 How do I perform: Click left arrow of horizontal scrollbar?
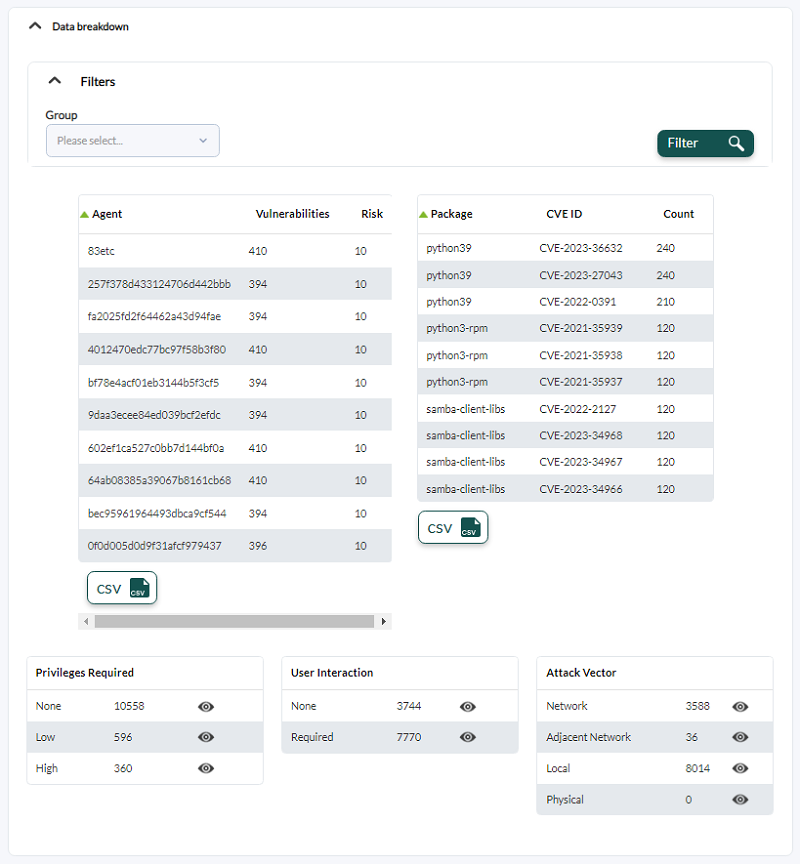click(86, 622)
